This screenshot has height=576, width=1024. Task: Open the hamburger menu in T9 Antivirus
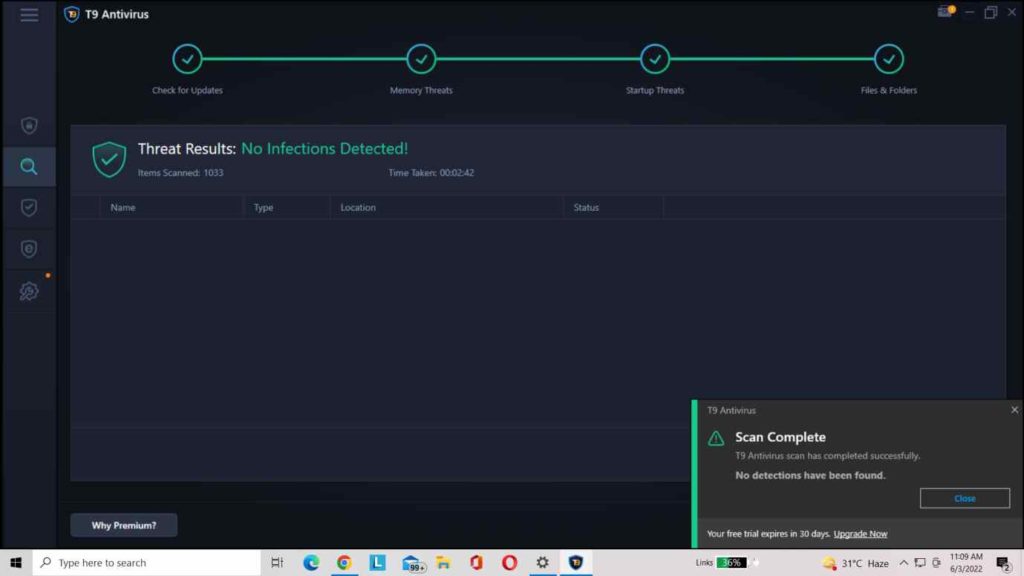[x=29, y=14]
